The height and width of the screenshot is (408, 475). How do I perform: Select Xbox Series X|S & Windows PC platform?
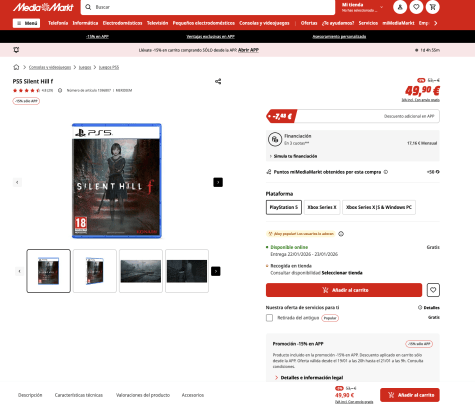(379, 207)
